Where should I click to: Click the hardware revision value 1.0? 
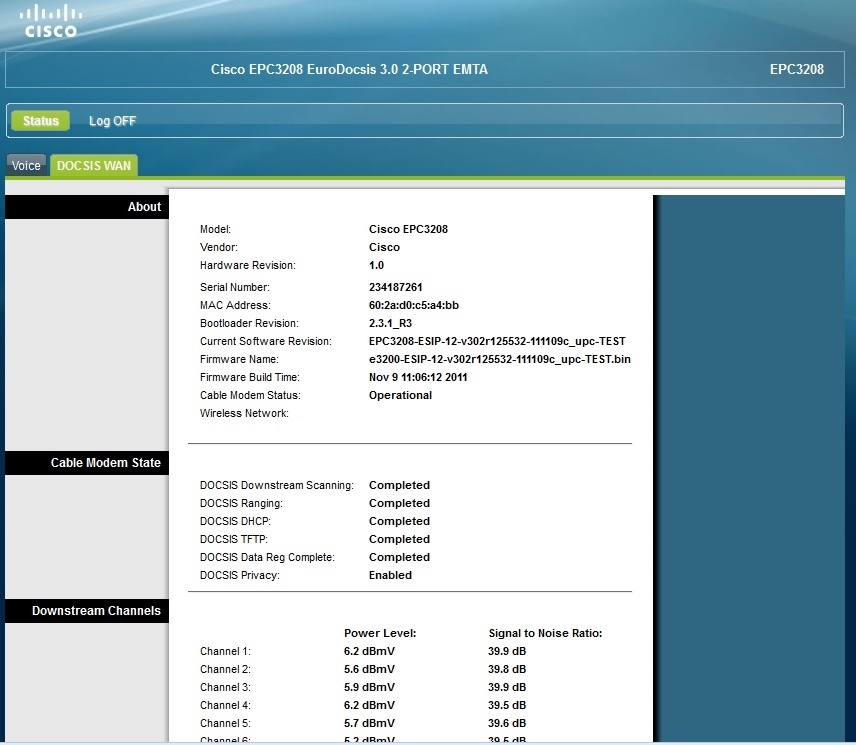[376, 265]
